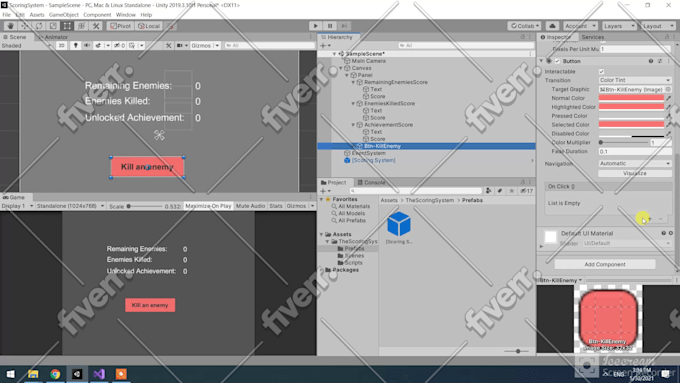Toggle 2D view mode in Scene
This screenshot has width=680, height=383.
click(62, 46)
